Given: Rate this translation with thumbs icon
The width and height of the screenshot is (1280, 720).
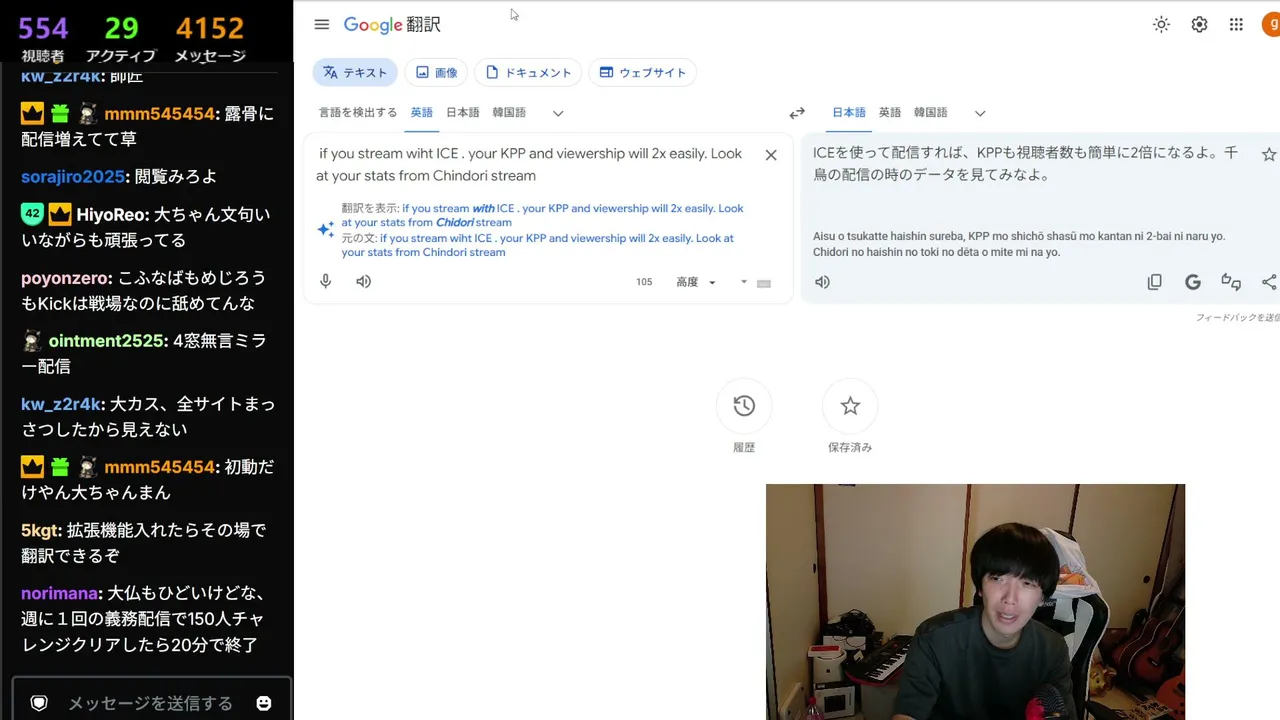Looking at the screenshot, I should pyautogui.click(x=1231, y=282).
